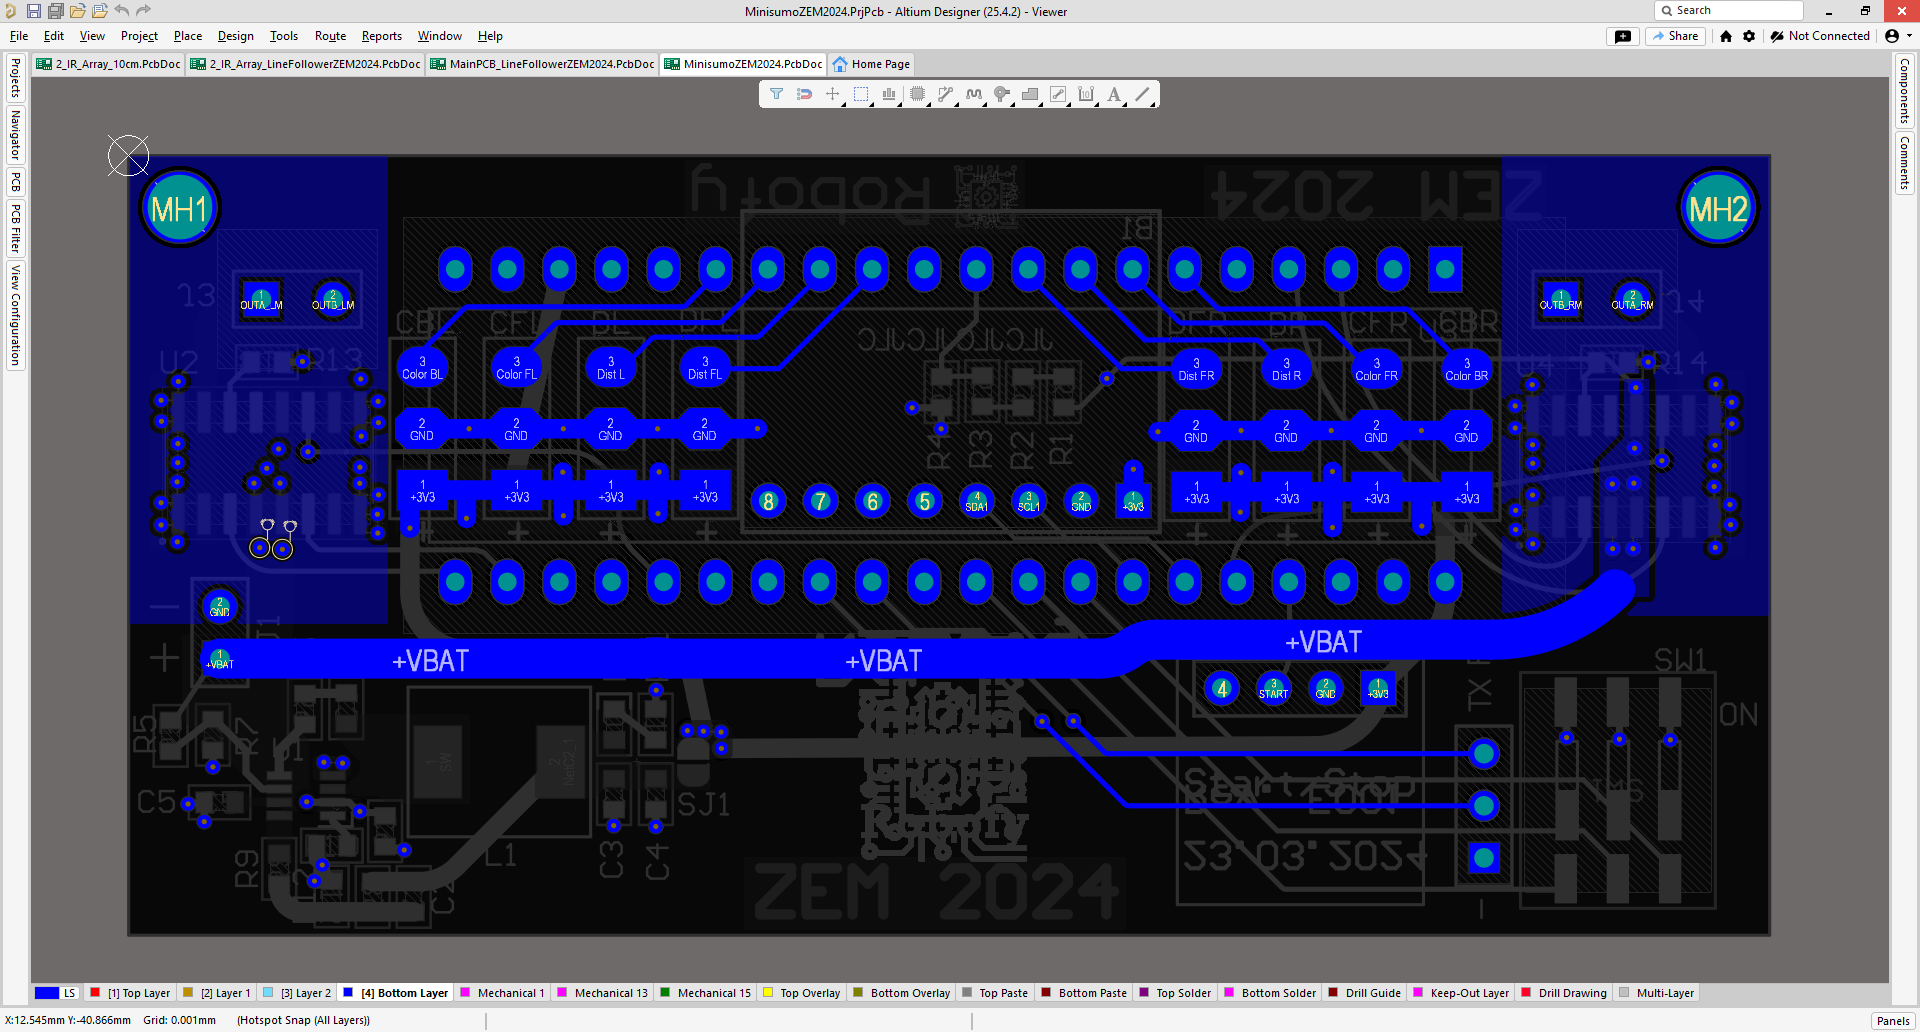Click the Share button
Viewport: 1920px width, 1032px height.
(x=1676, y=36)
